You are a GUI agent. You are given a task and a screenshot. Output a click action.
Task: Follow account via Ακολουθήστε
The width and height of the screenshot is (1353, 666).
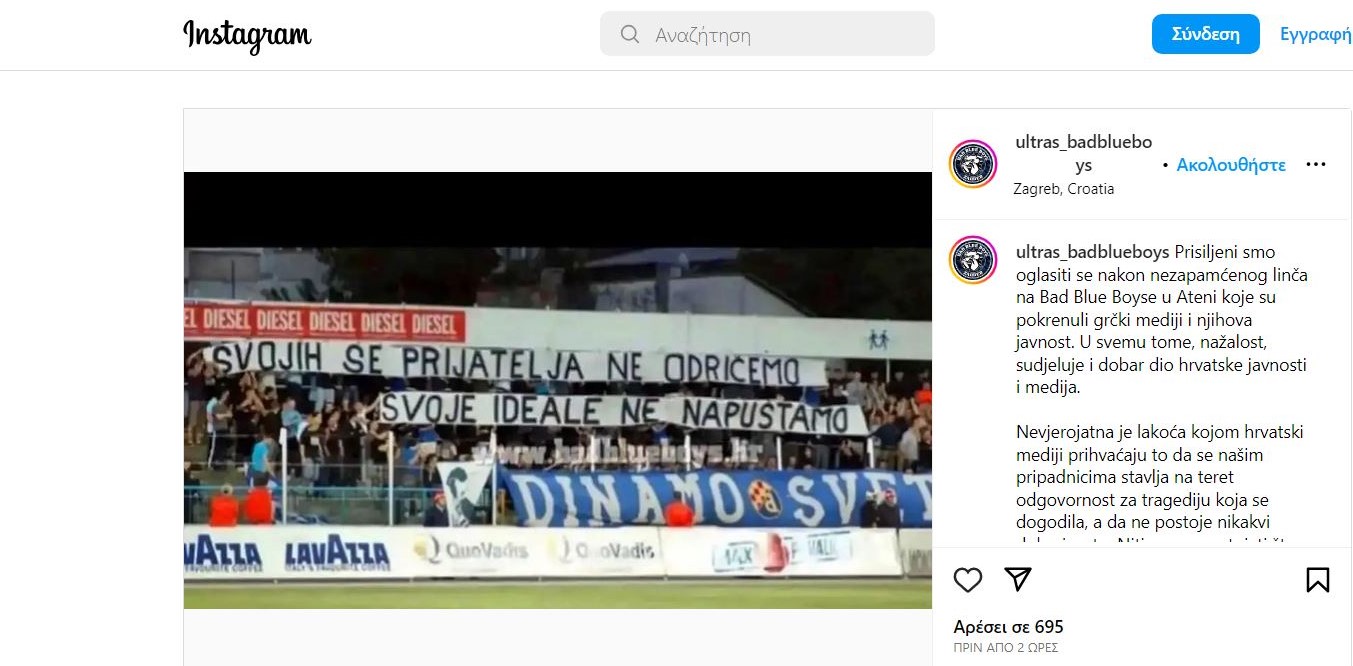coord(1231,165)
